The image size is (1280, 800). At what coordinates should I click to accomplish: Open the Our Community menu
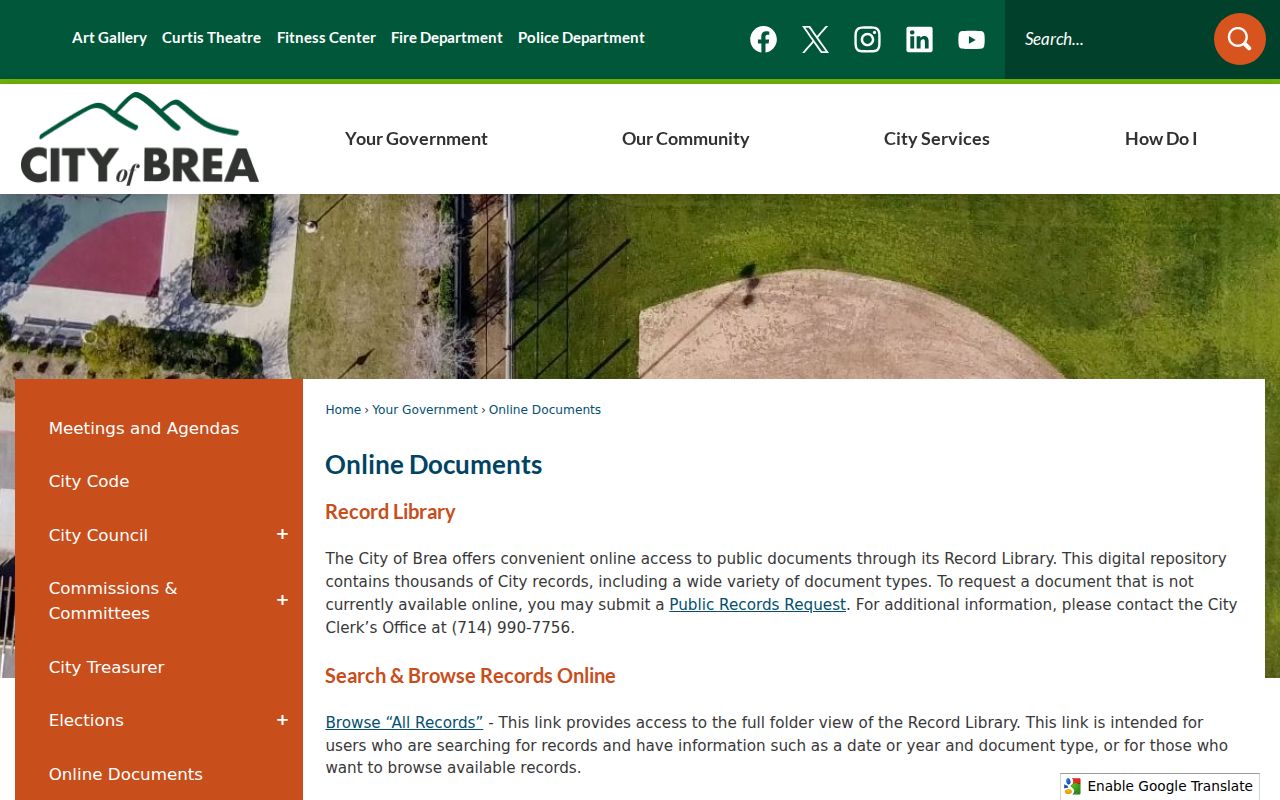click(x=685, y=138)
